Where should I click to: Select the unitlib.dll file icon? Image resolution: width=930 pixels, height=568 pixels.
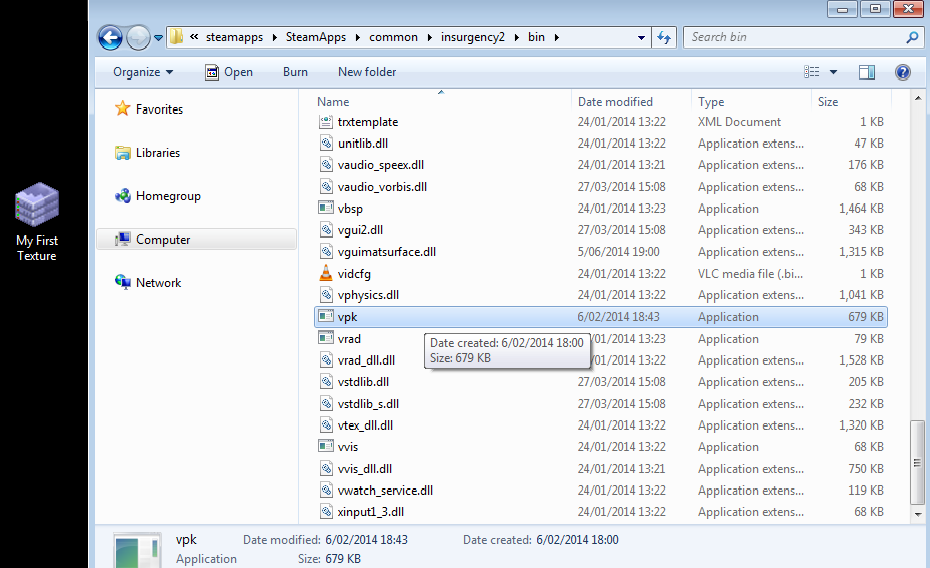coord(326,143)
